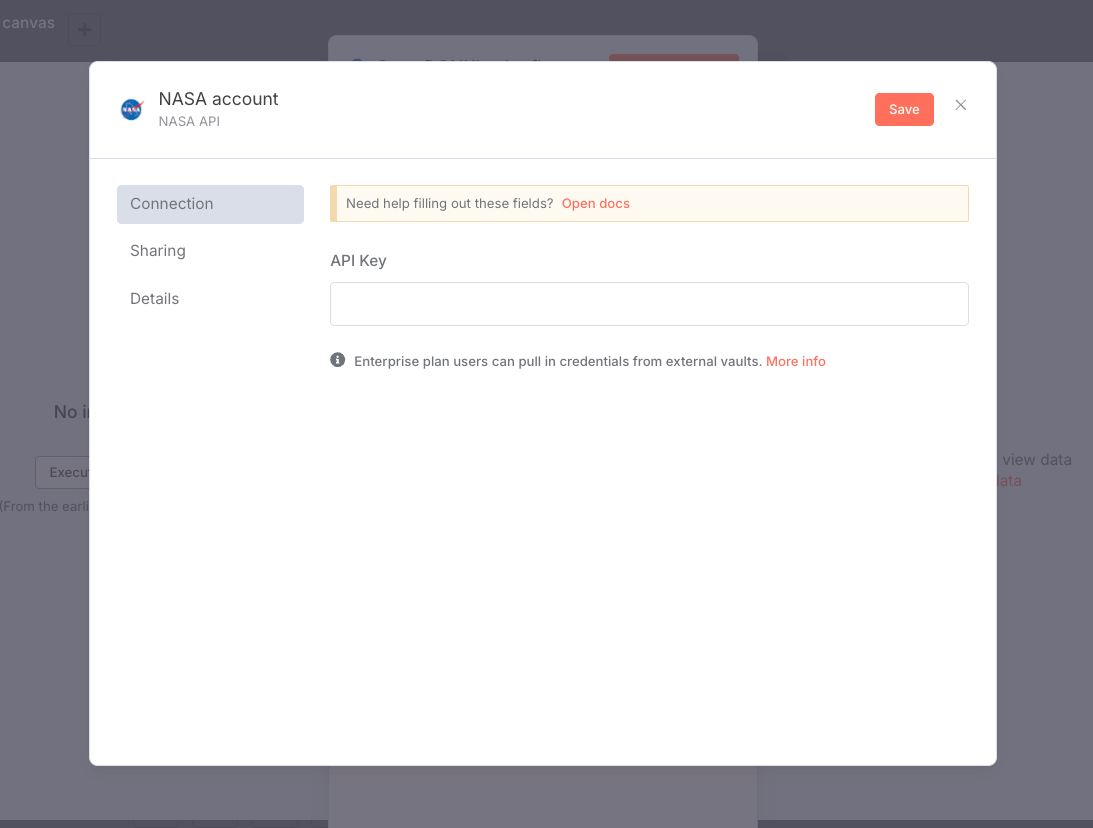
Task: Click the plus button beside canvas
Action: (x=84, y=30)
